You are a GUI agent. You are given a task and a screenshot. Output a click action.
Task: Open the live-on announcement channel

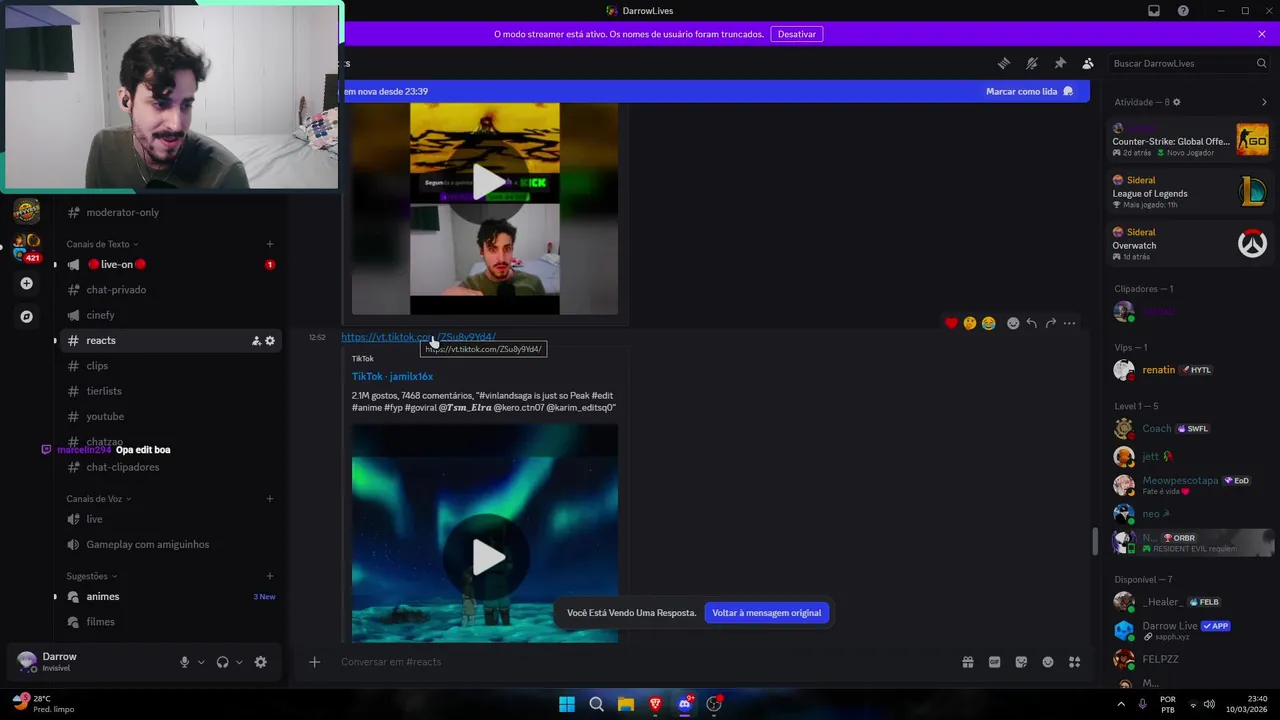[x=170, y=265]
